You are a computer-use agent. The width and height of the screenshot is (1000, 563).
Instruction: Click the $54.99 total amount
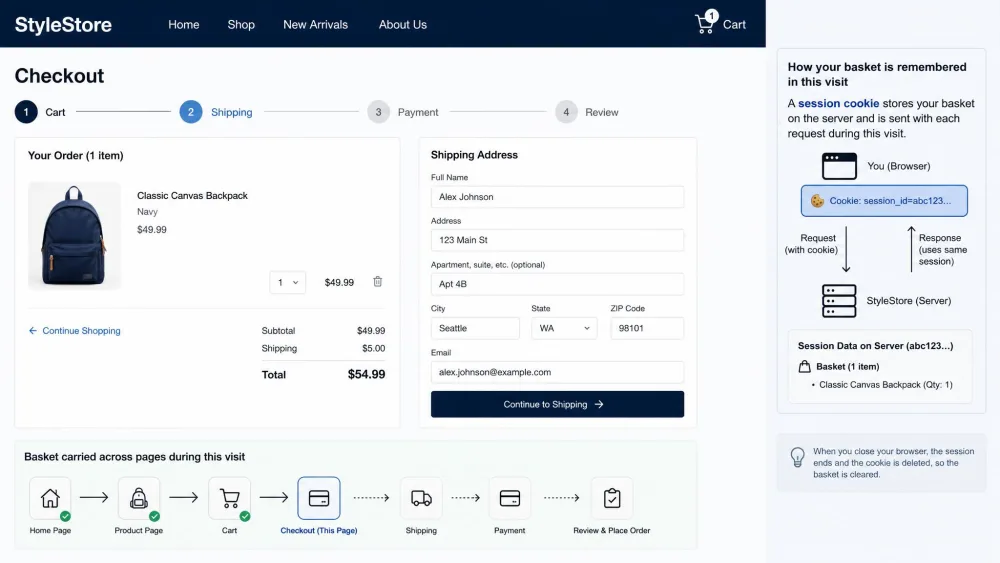[366, 374]
